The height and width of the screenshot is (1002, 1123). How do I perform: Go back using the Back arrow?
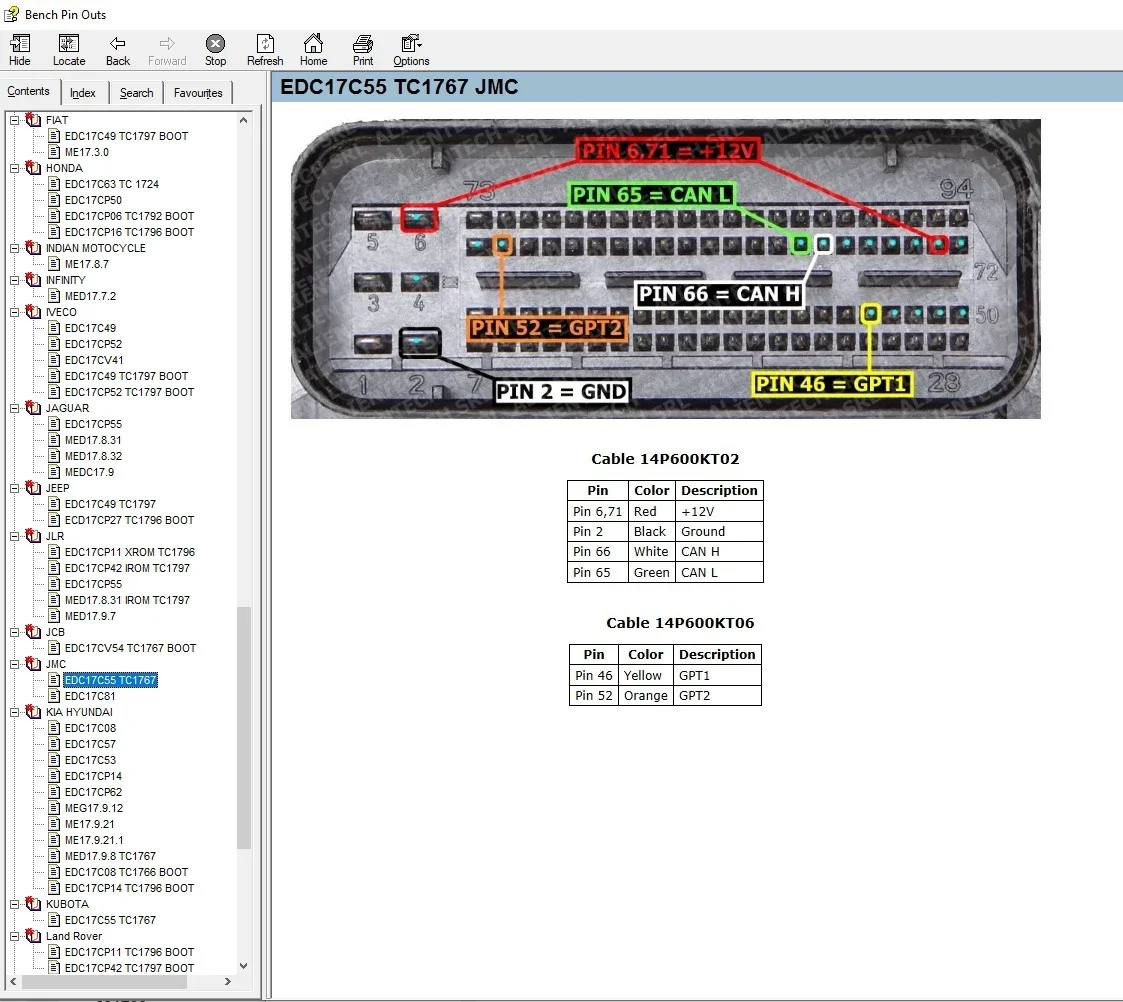[118, 50]
